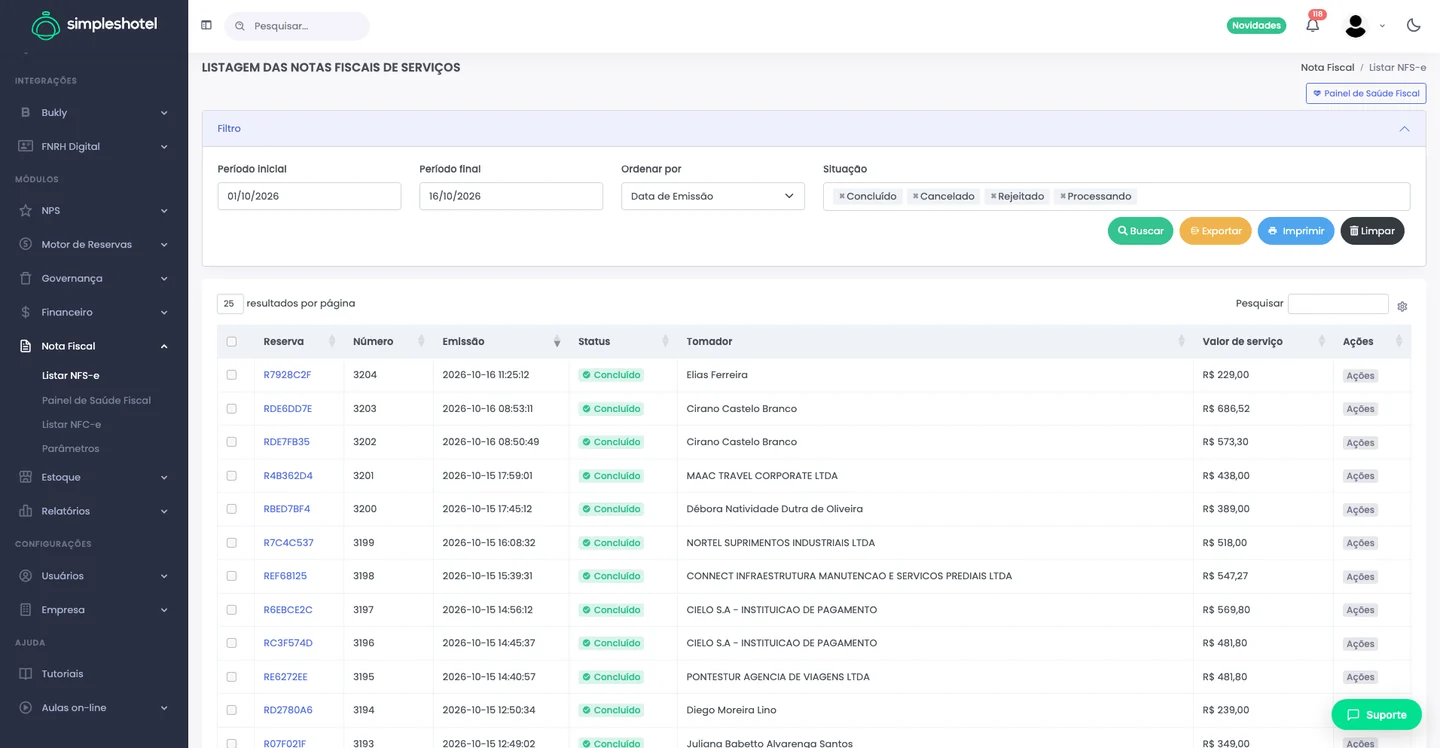Open Painel de Saúde Fiscal submenu item

(x=96, y=400)
